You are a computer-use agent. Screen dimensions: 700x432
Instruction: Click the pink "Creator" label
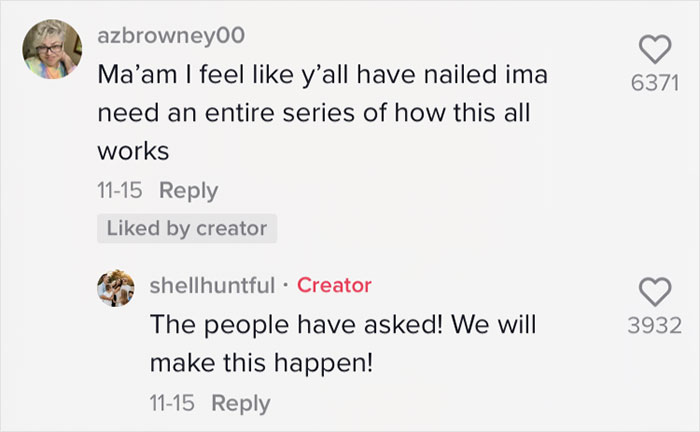tap(334, 286)
